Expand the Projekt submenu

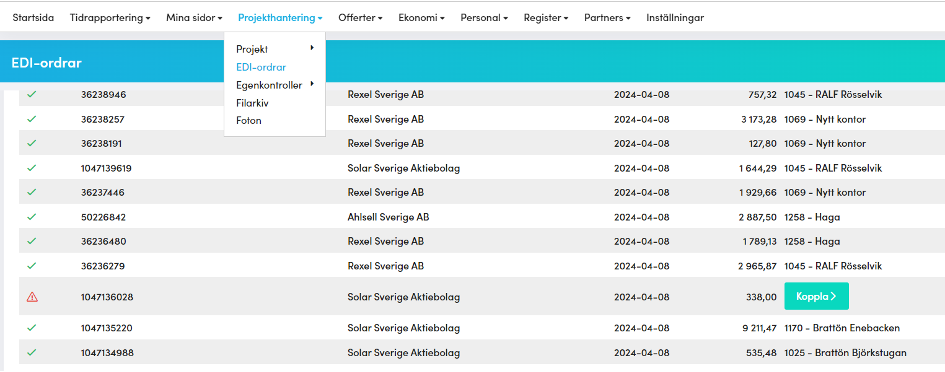[275, 49]
